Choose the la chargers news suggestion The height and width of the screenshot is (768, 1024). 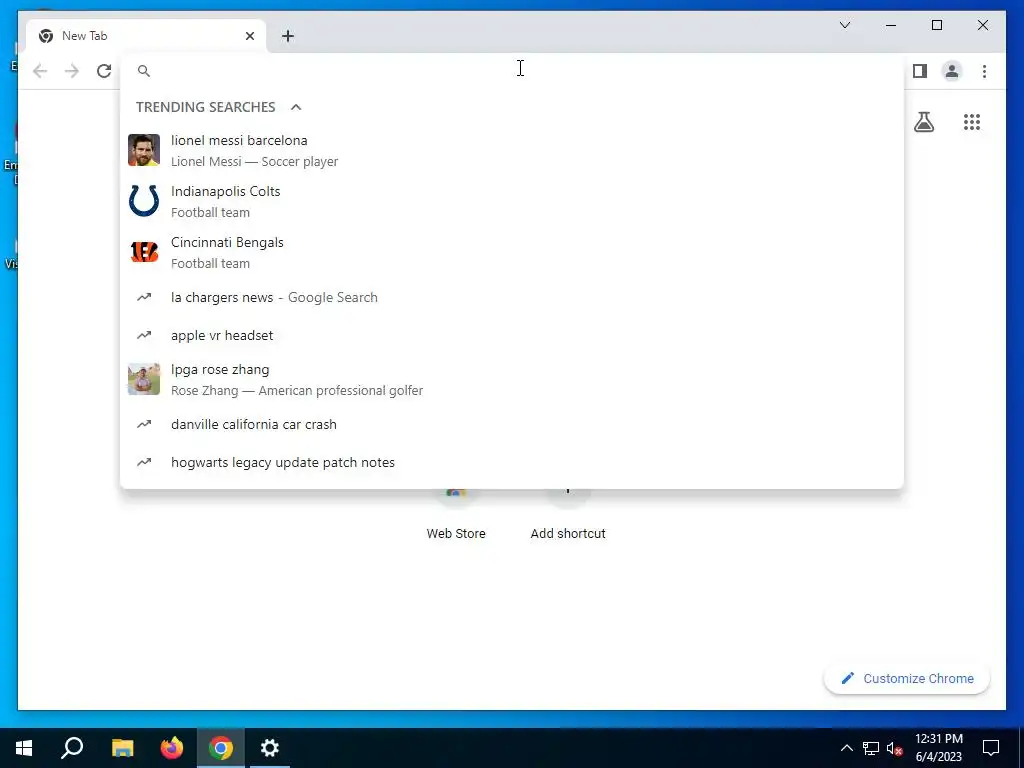click(512, 297)
